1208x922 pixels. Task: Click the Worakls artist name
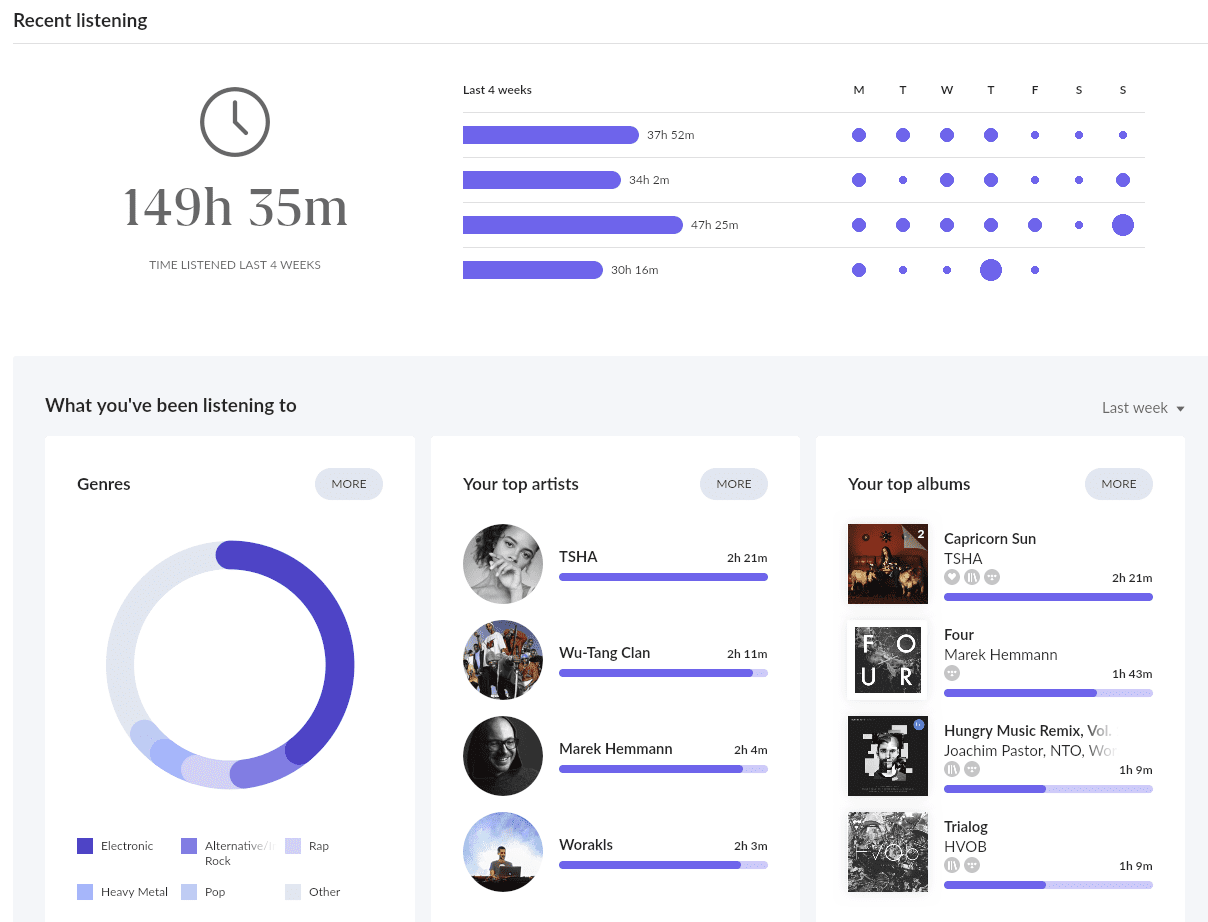[586, 845]
